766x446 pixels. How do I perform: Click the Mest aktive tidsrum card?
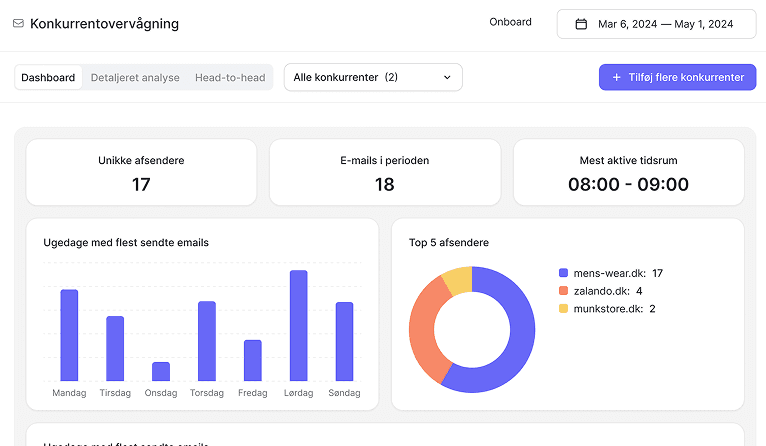(629, 172)
